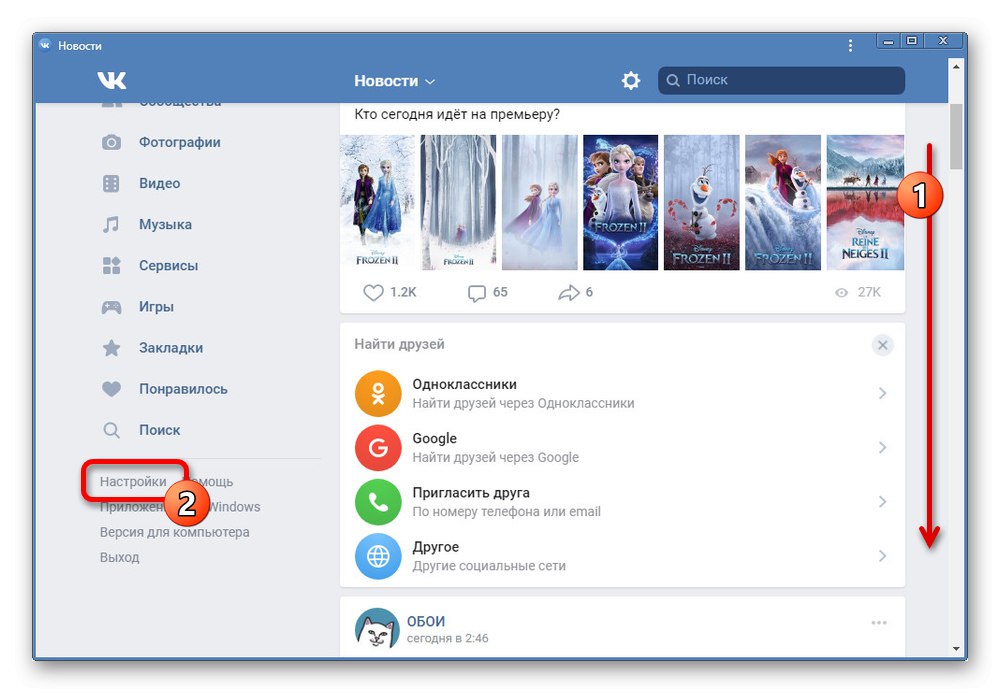Open the Версия для компьютера link
Screen dimensions: 1000x693
tap(174, 532)
